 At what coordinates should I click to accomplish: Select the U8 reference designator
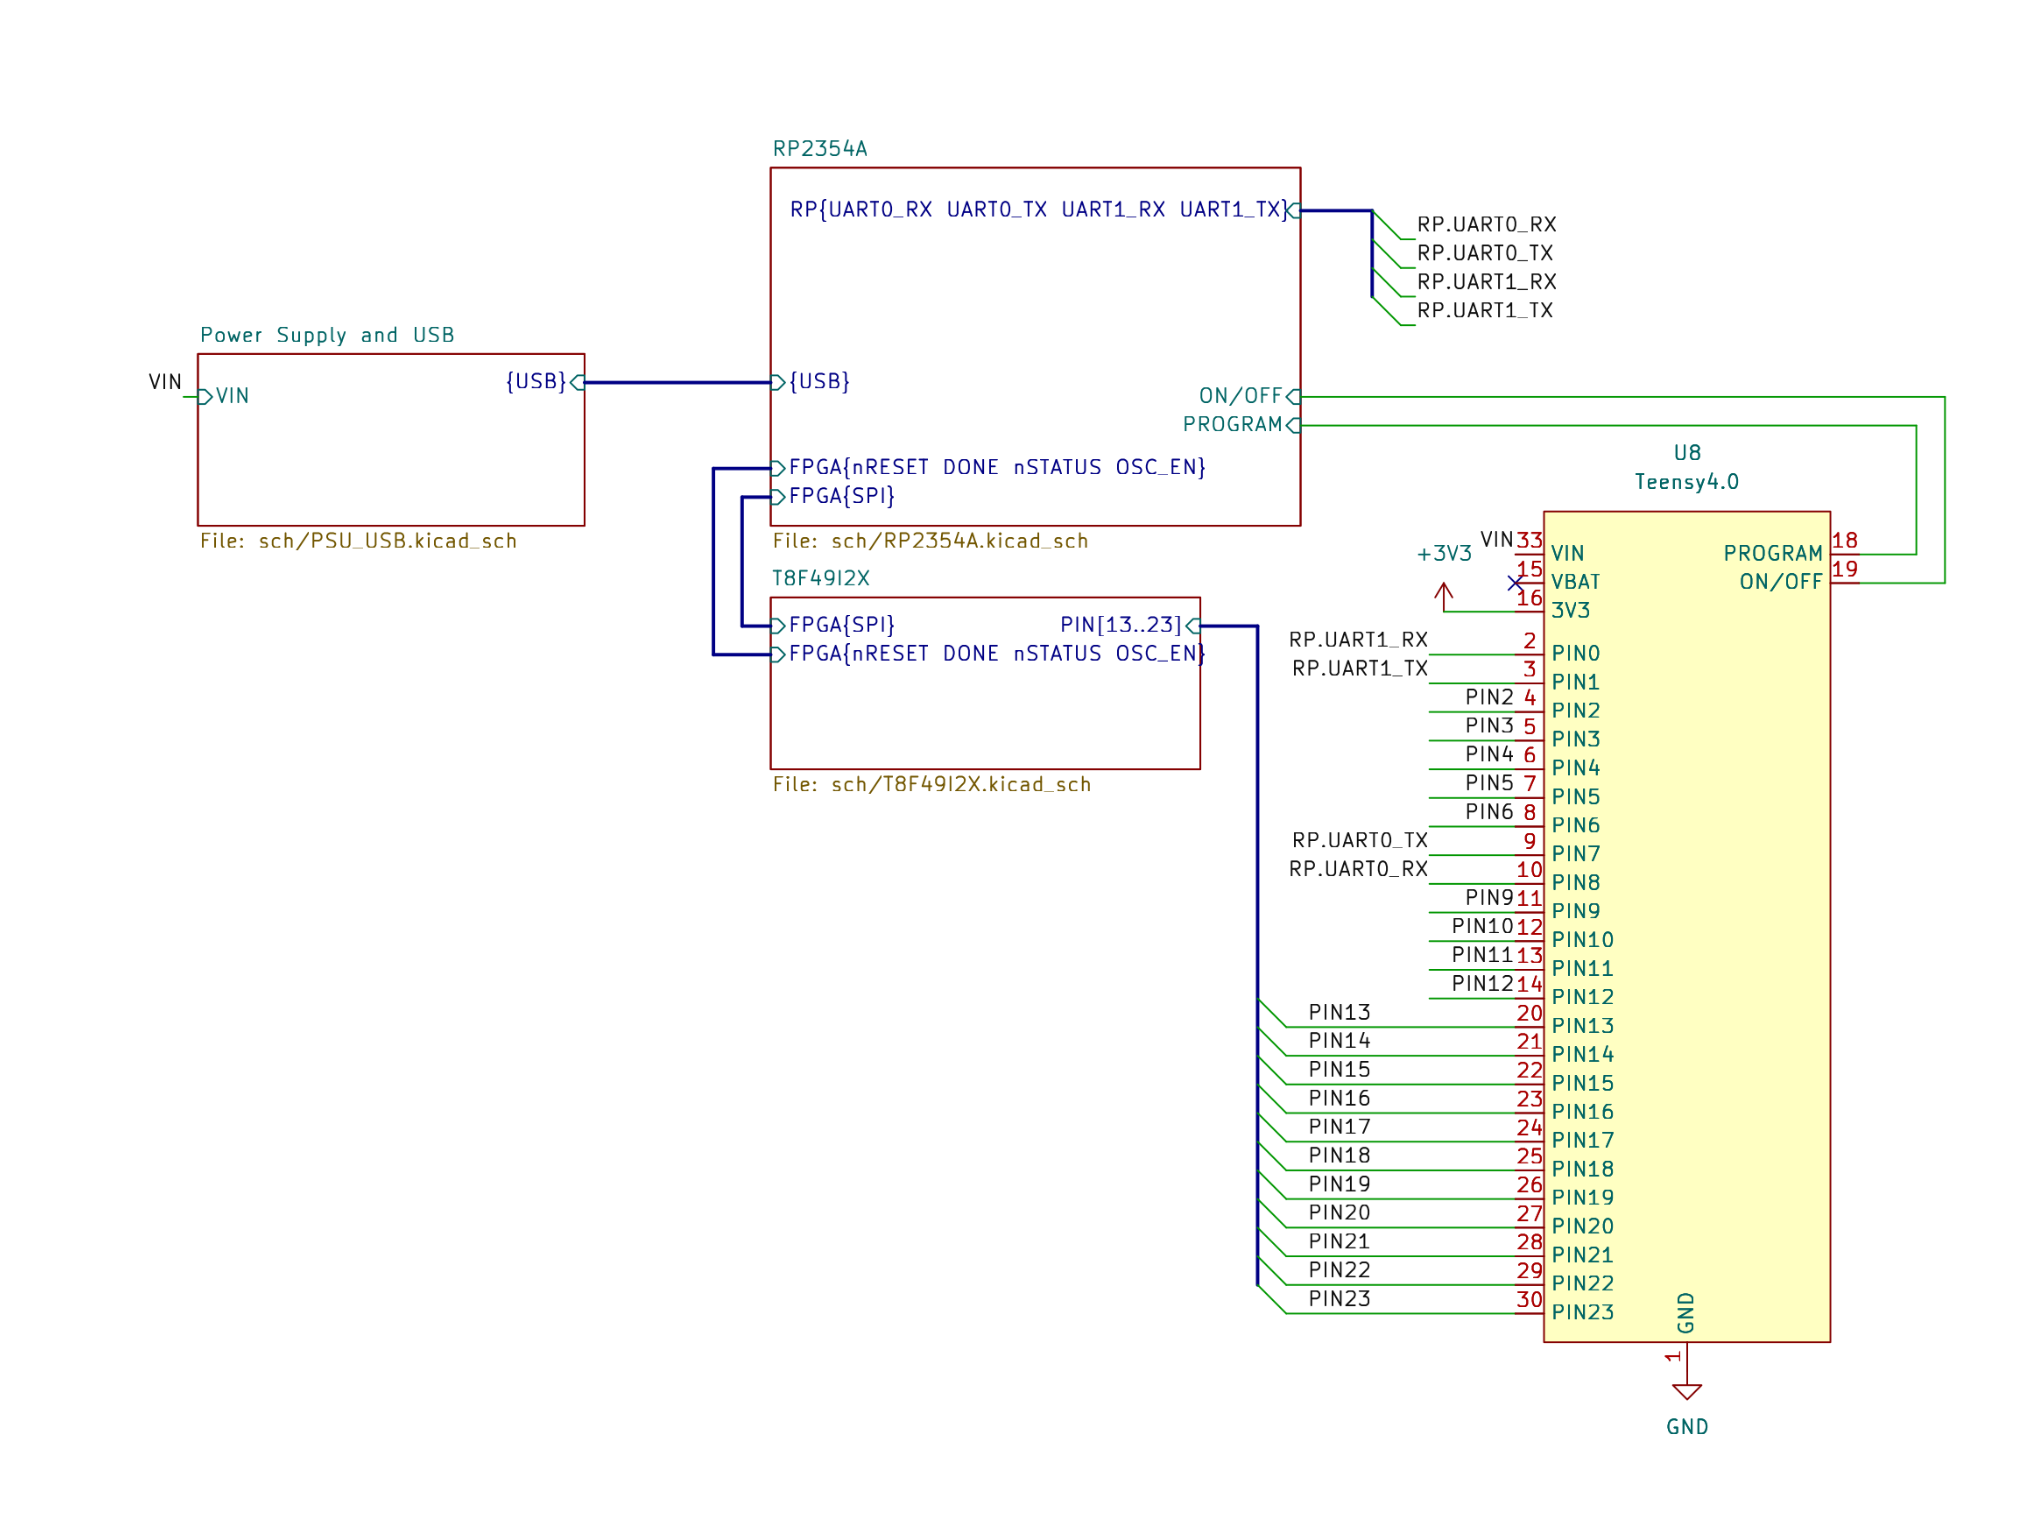pos(1687,453)
